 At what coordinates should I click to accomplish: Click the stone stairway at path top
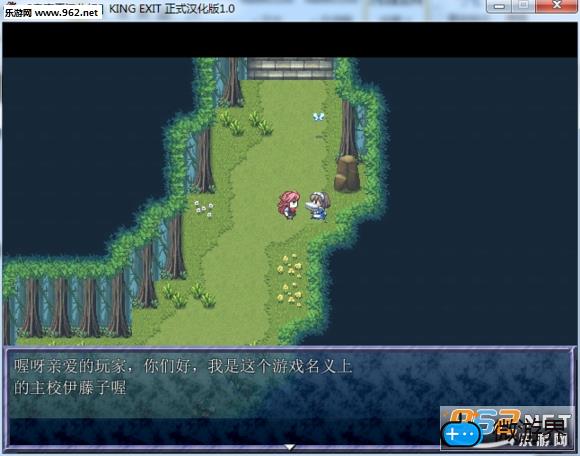tap(290, 68)
